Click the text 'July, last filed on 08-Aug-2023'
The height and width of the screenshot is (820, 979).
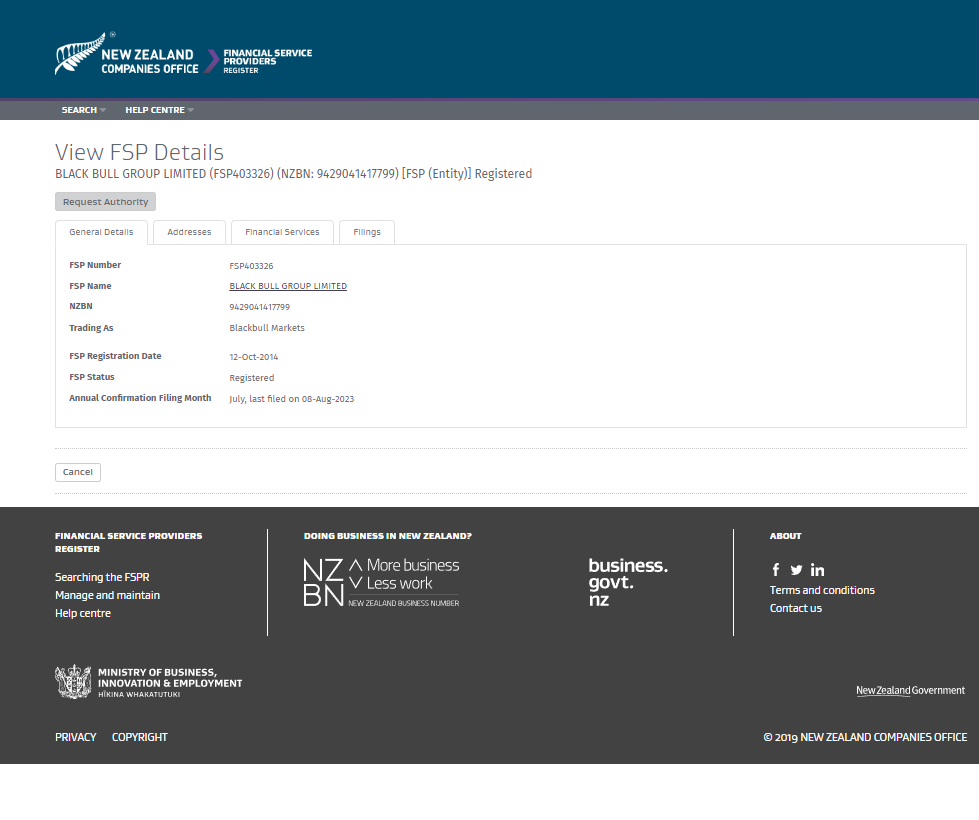[292, 399]
